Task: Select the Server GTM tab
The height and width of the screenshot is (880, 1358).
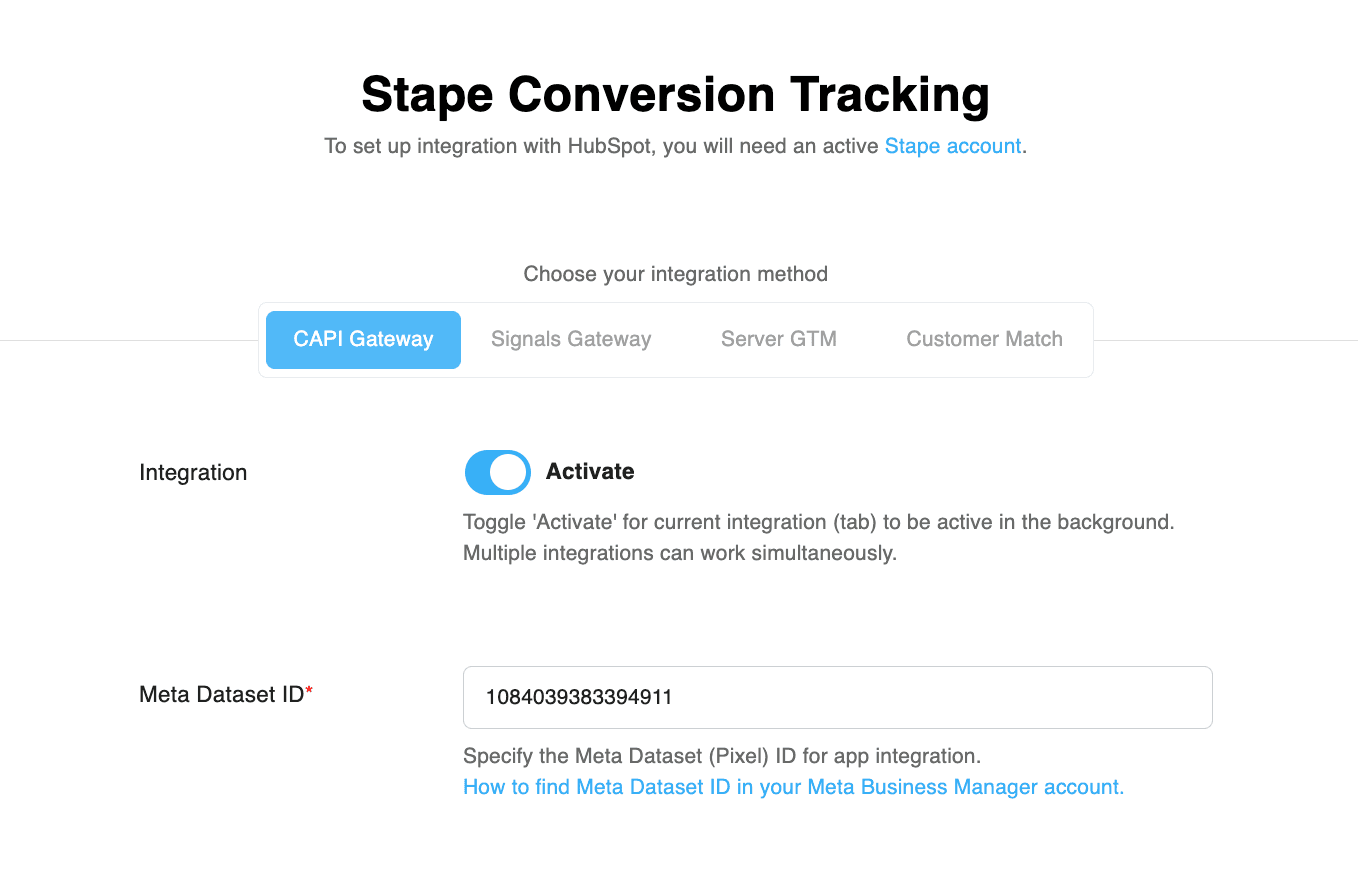Action: pos(778,340)
